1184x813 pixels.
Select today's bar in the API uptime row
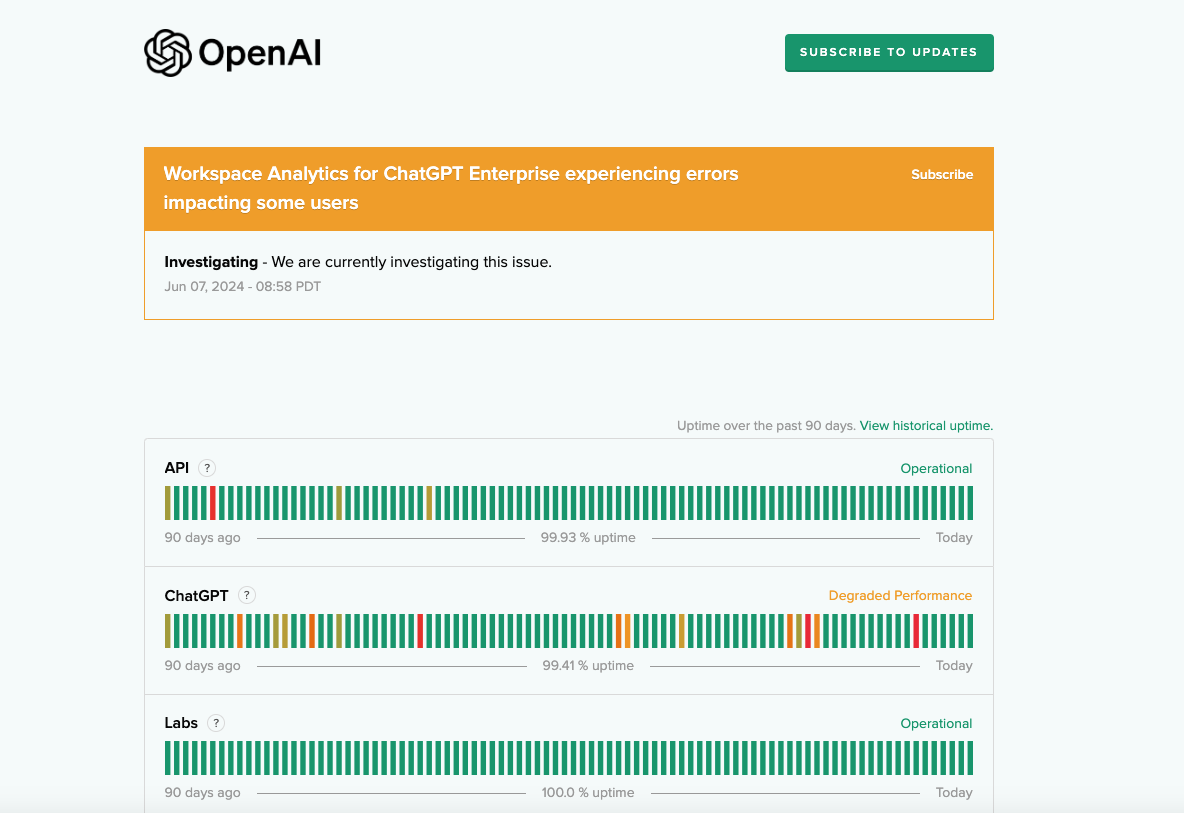tap(969, 503)
